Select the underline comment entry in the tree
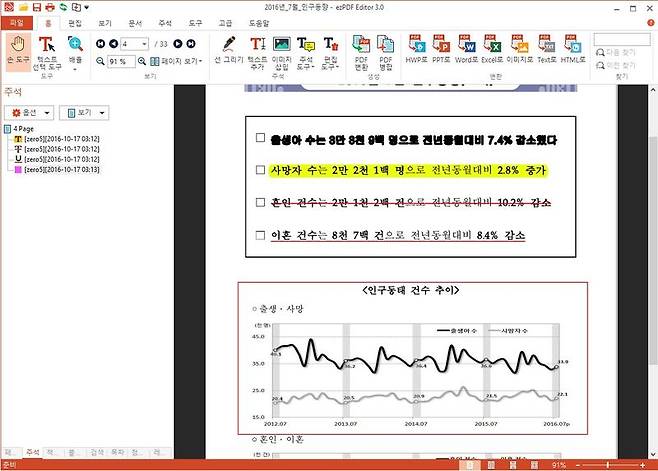The width and height of the screenshot is (658, 471). [x=57, y=159]
